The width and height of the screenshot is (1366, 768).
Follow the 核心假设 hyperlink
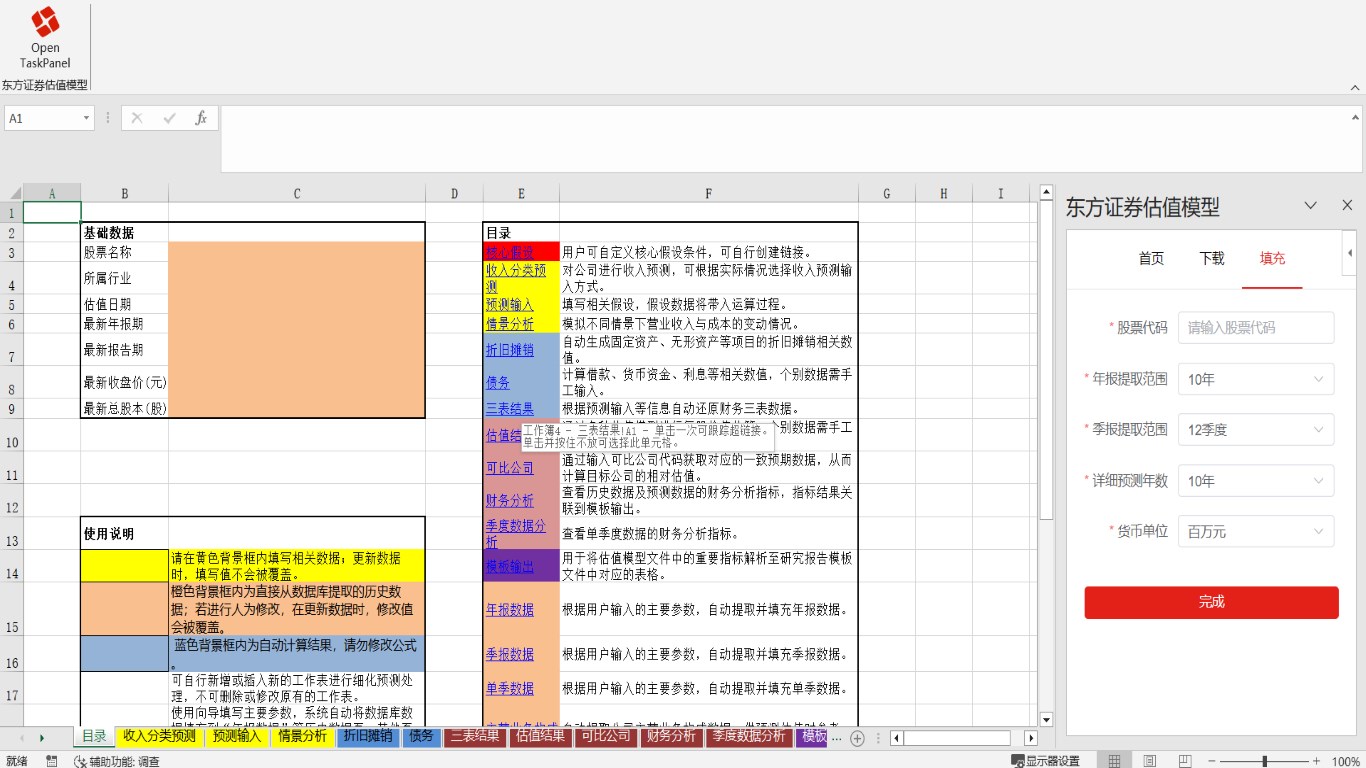(509, 251)
